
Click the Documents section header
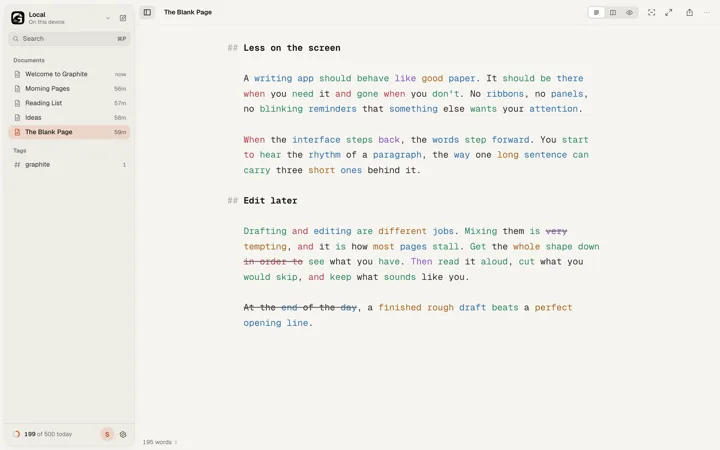click(x=29, y=60)
